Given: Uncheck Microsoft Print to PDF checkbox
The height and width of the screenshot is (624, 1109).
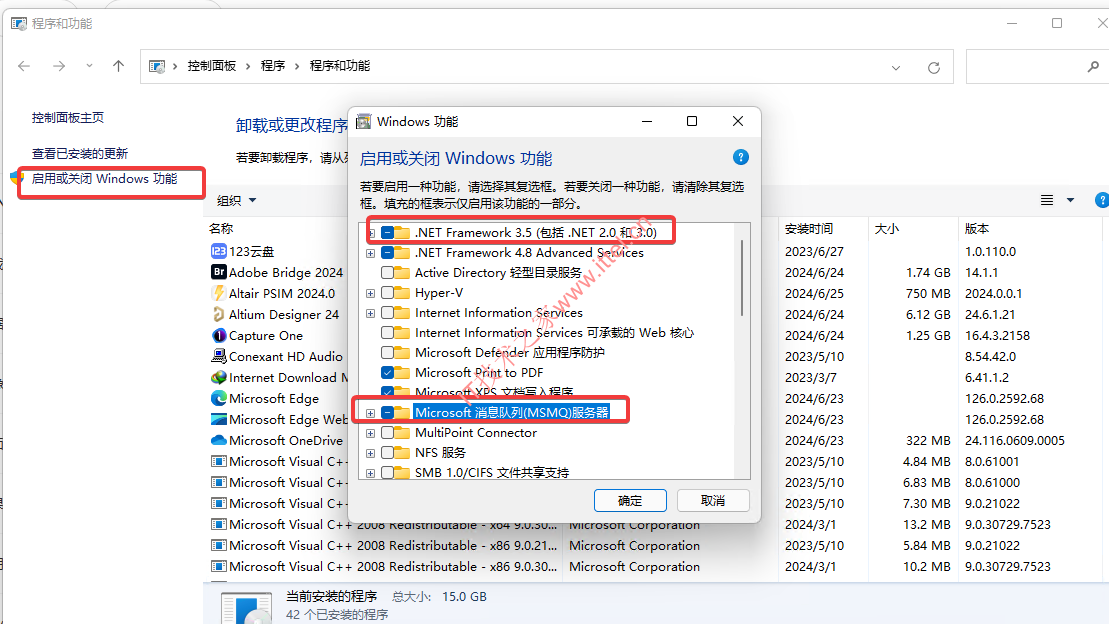Looking at the screenshot, I should click(x=388, y=372).
